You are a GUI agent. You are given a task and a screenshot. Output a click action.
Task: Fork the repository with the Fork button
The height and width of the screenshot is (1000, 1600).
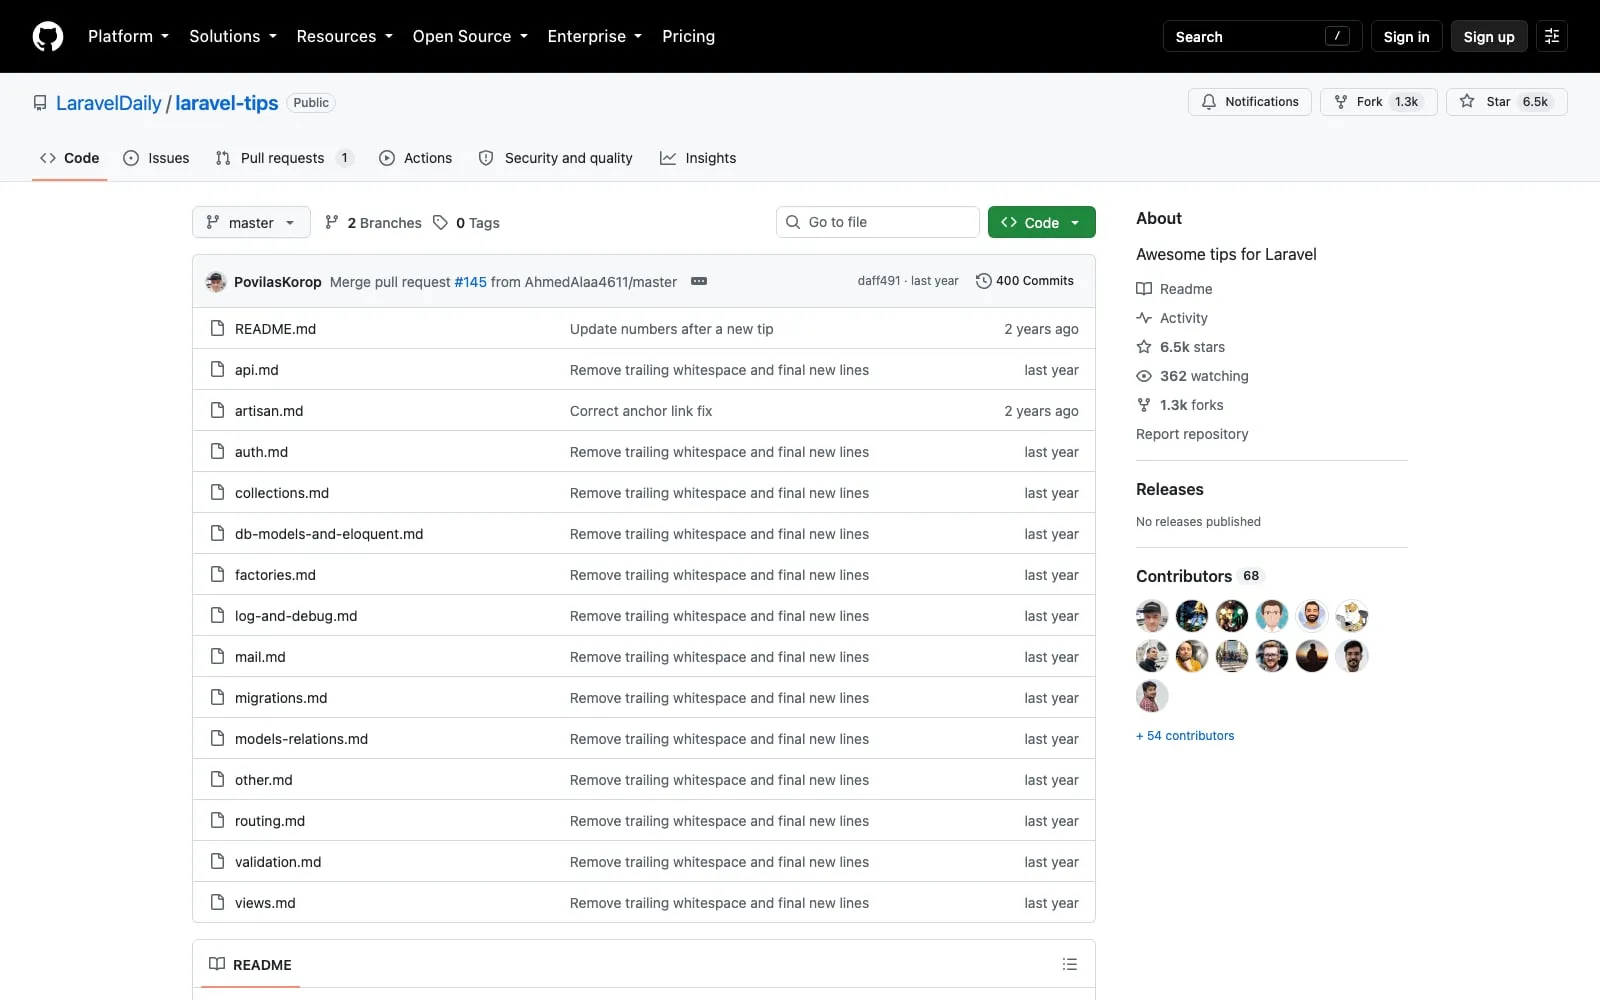point(1379,102)
